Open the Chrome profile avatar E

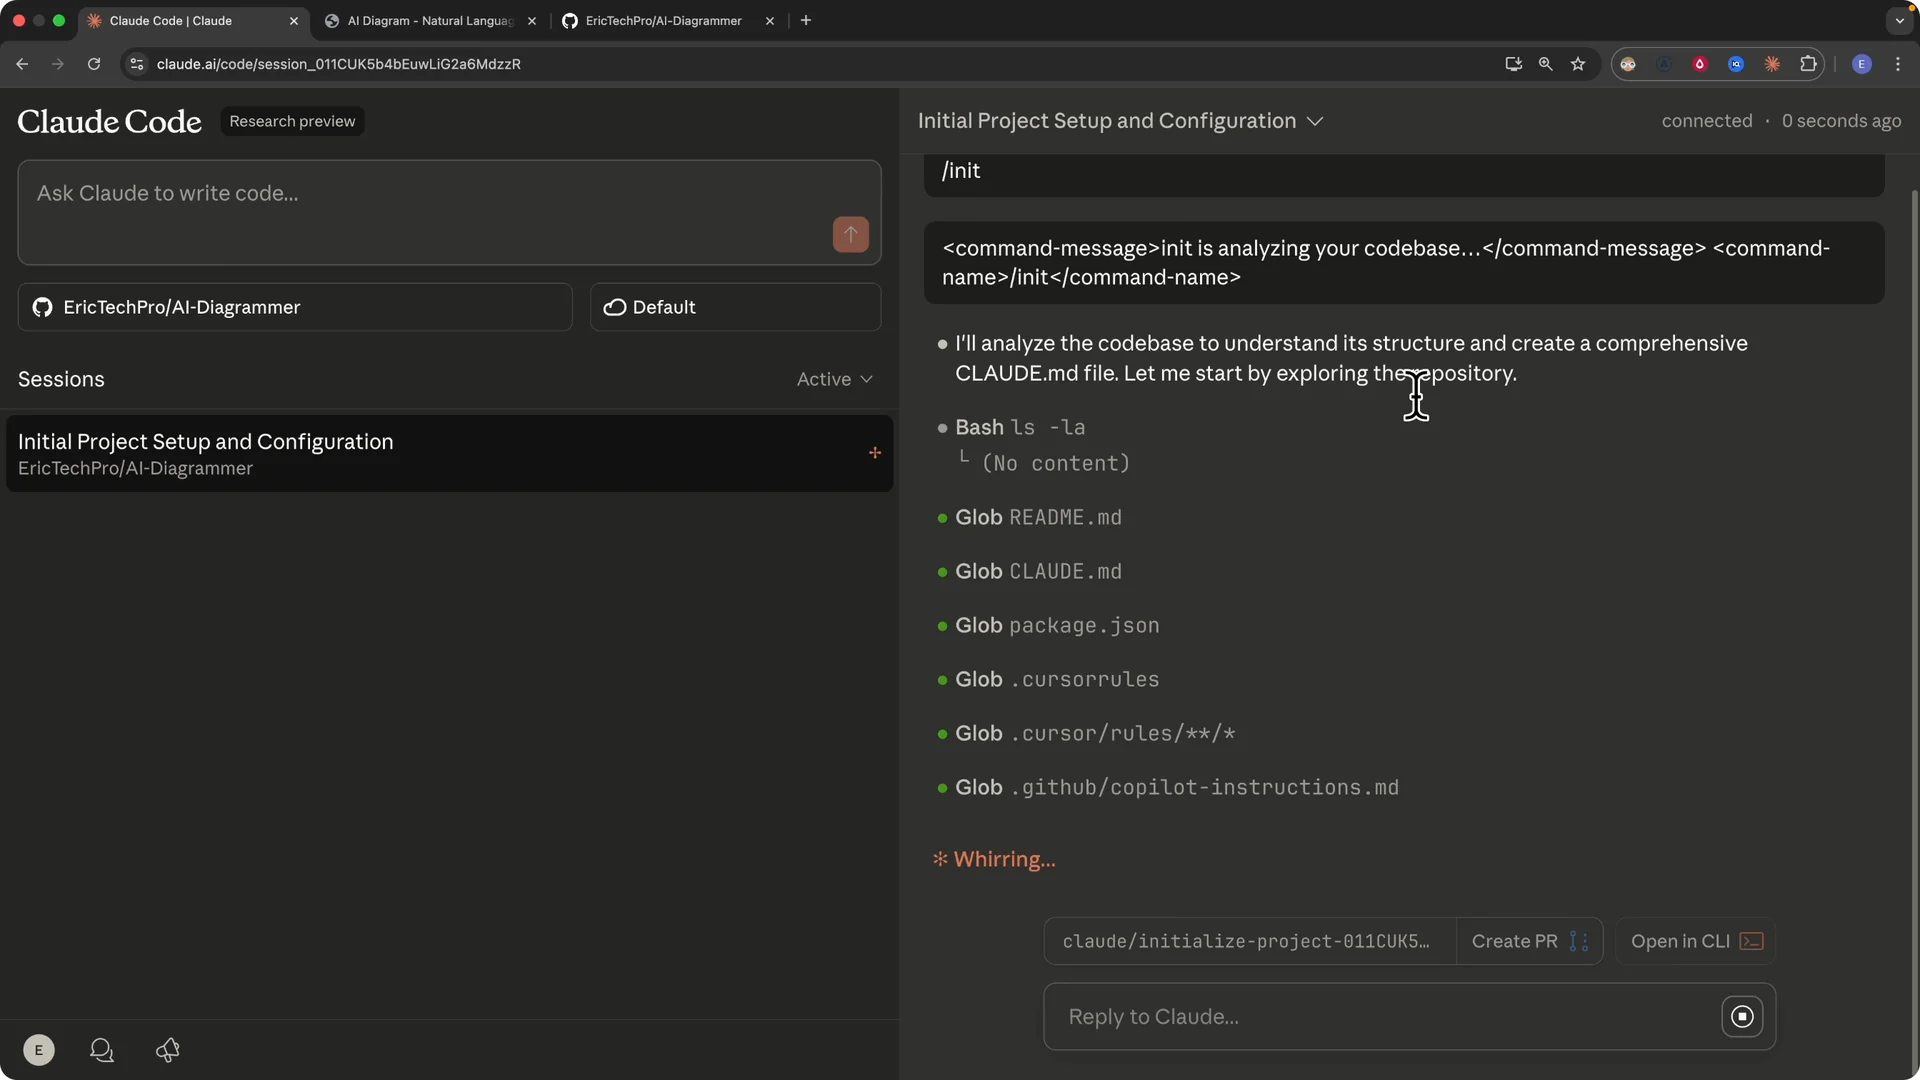point(1862,64)
